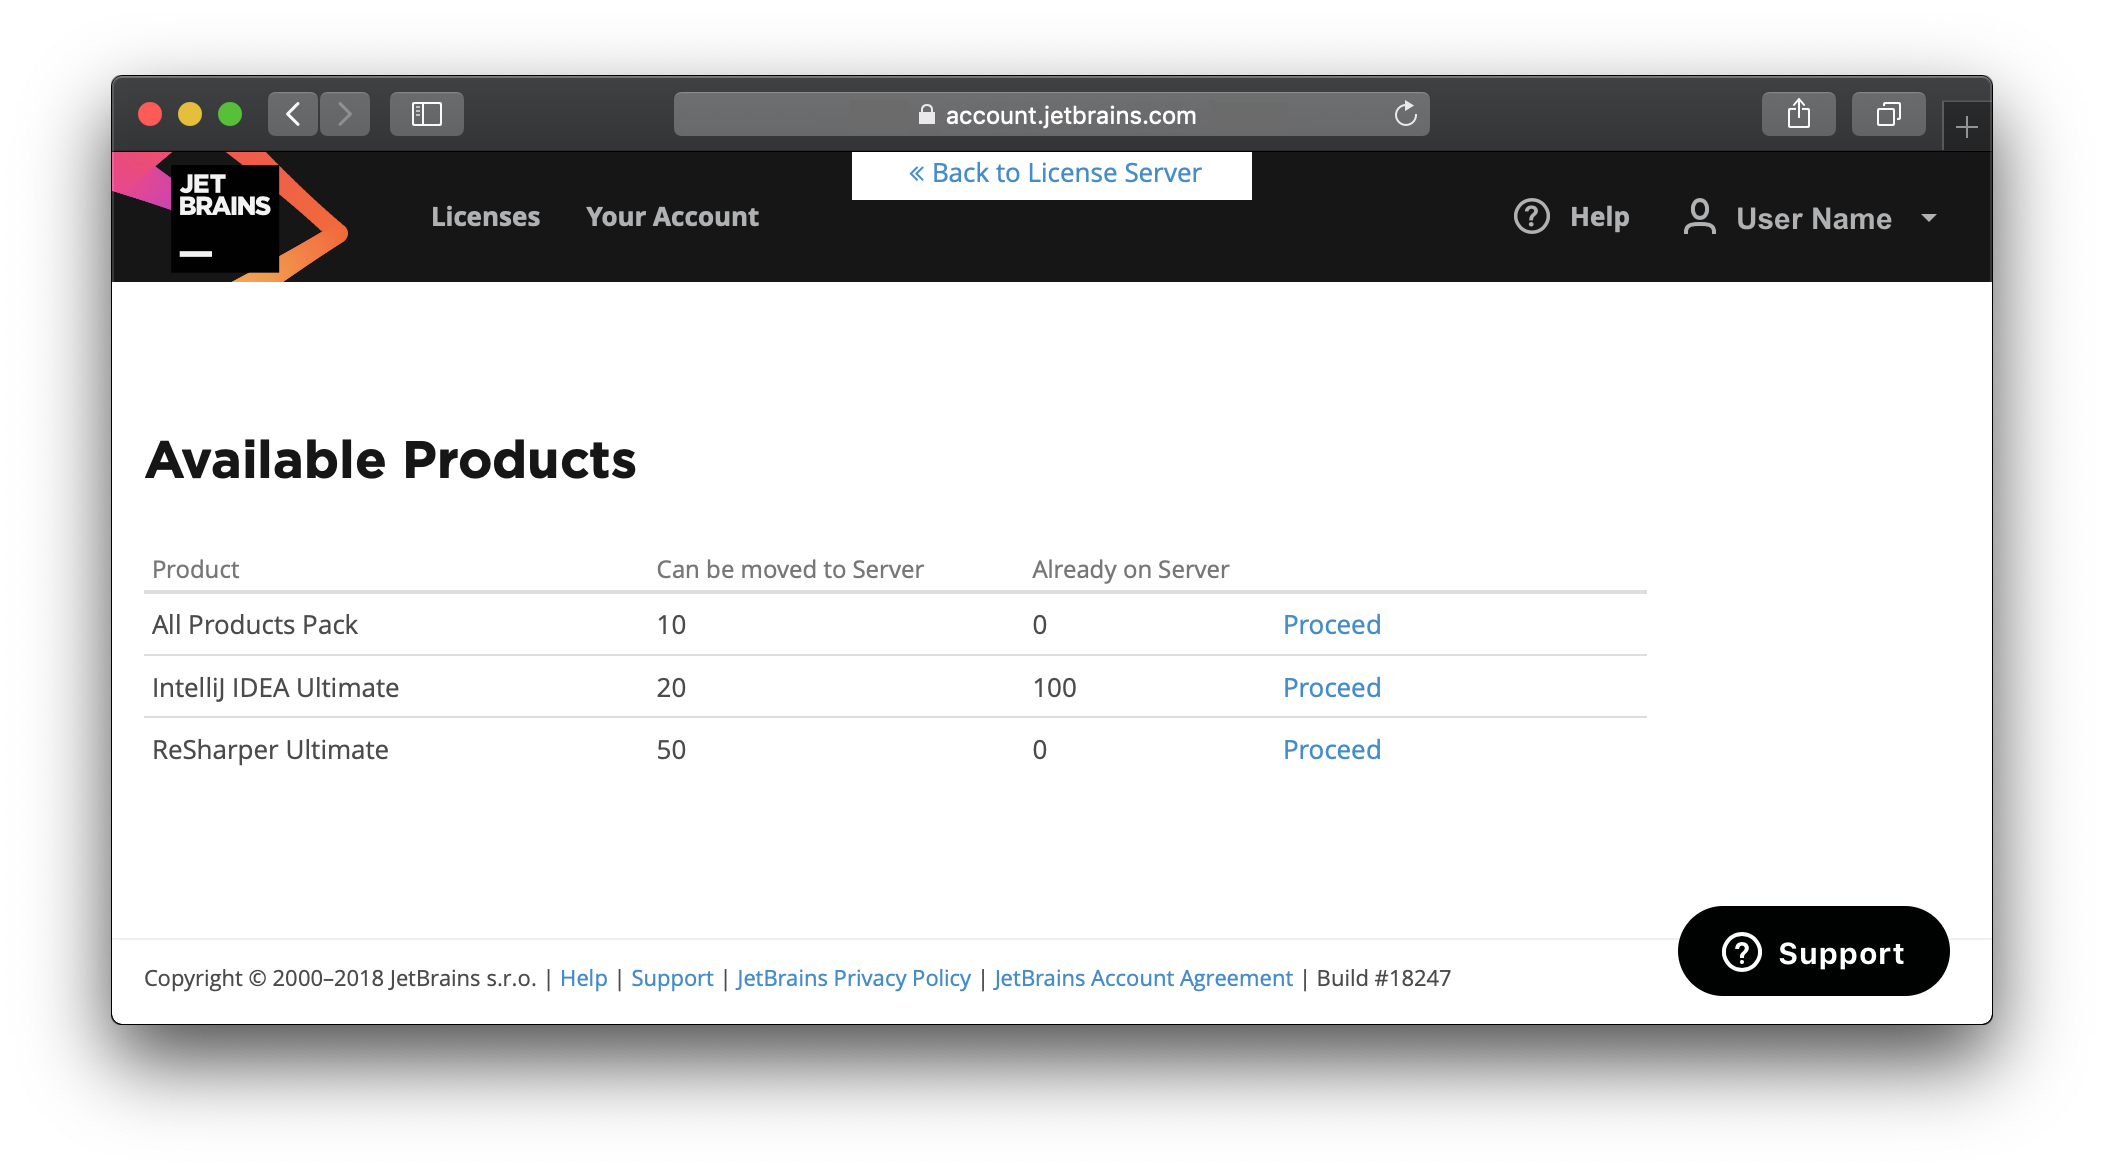Click the User Name dropdown arrow
This screenshot has height=1172, width=2104.
coord(1929,219)
